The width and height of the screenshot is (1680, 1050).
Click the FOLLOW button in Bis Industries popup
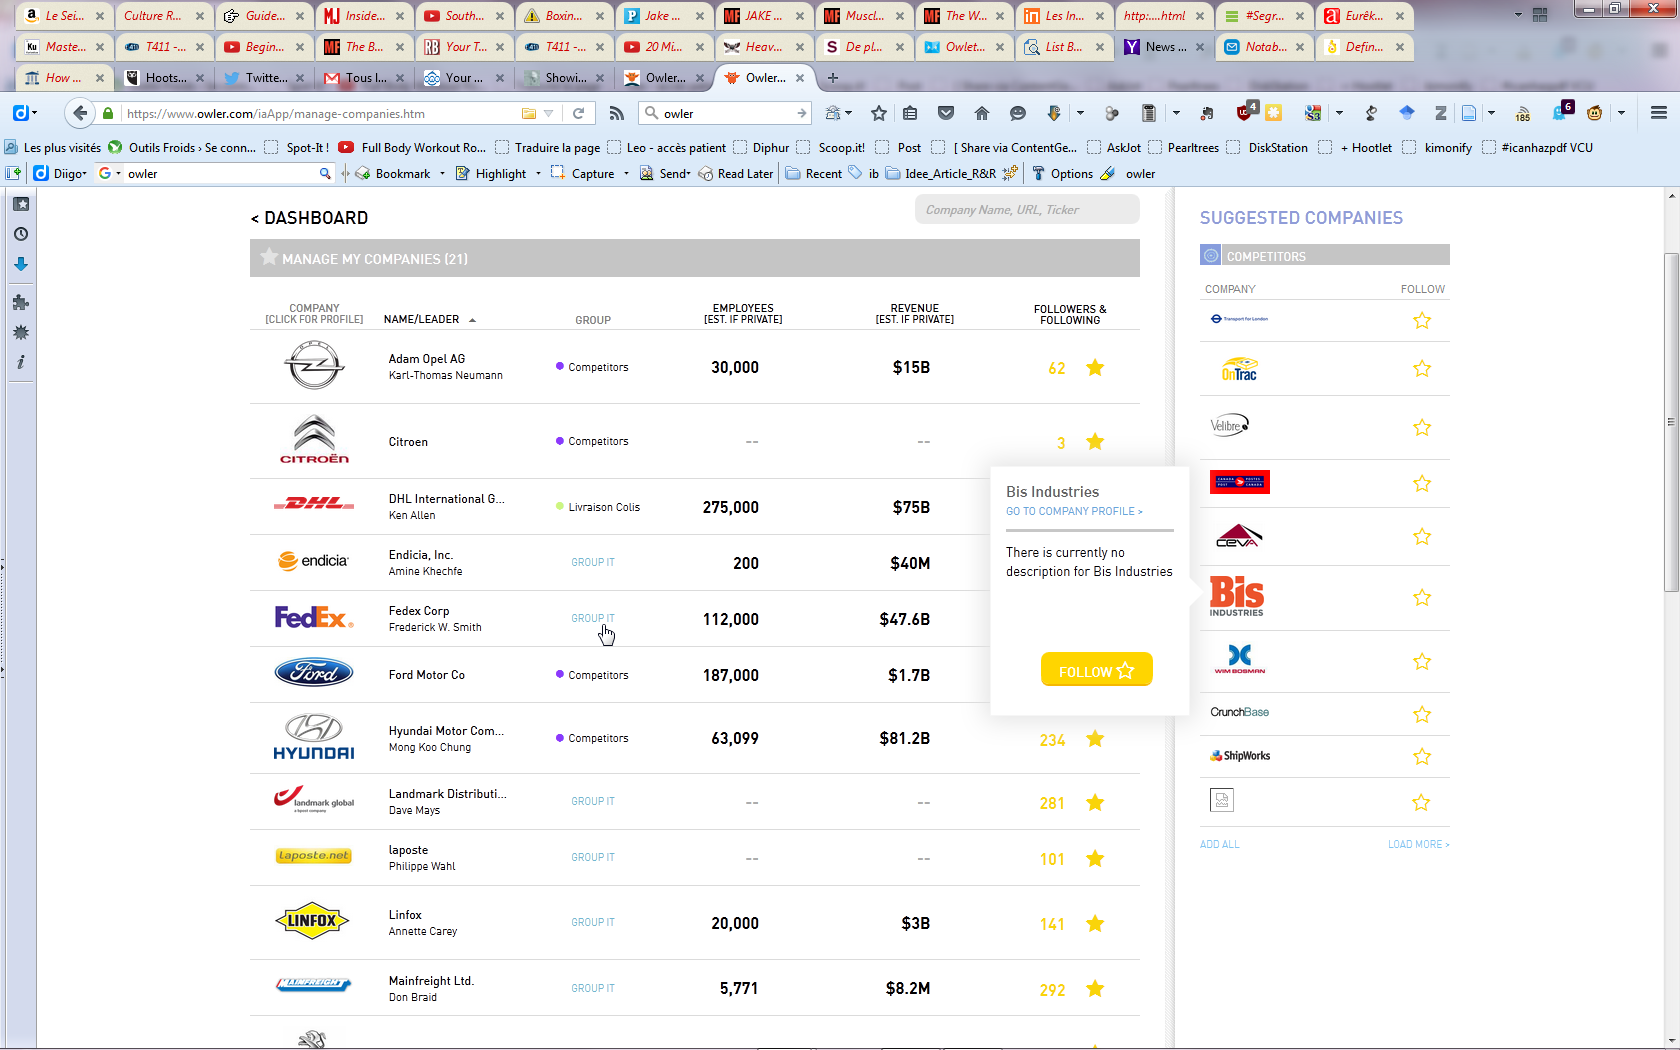point(1096,670)
